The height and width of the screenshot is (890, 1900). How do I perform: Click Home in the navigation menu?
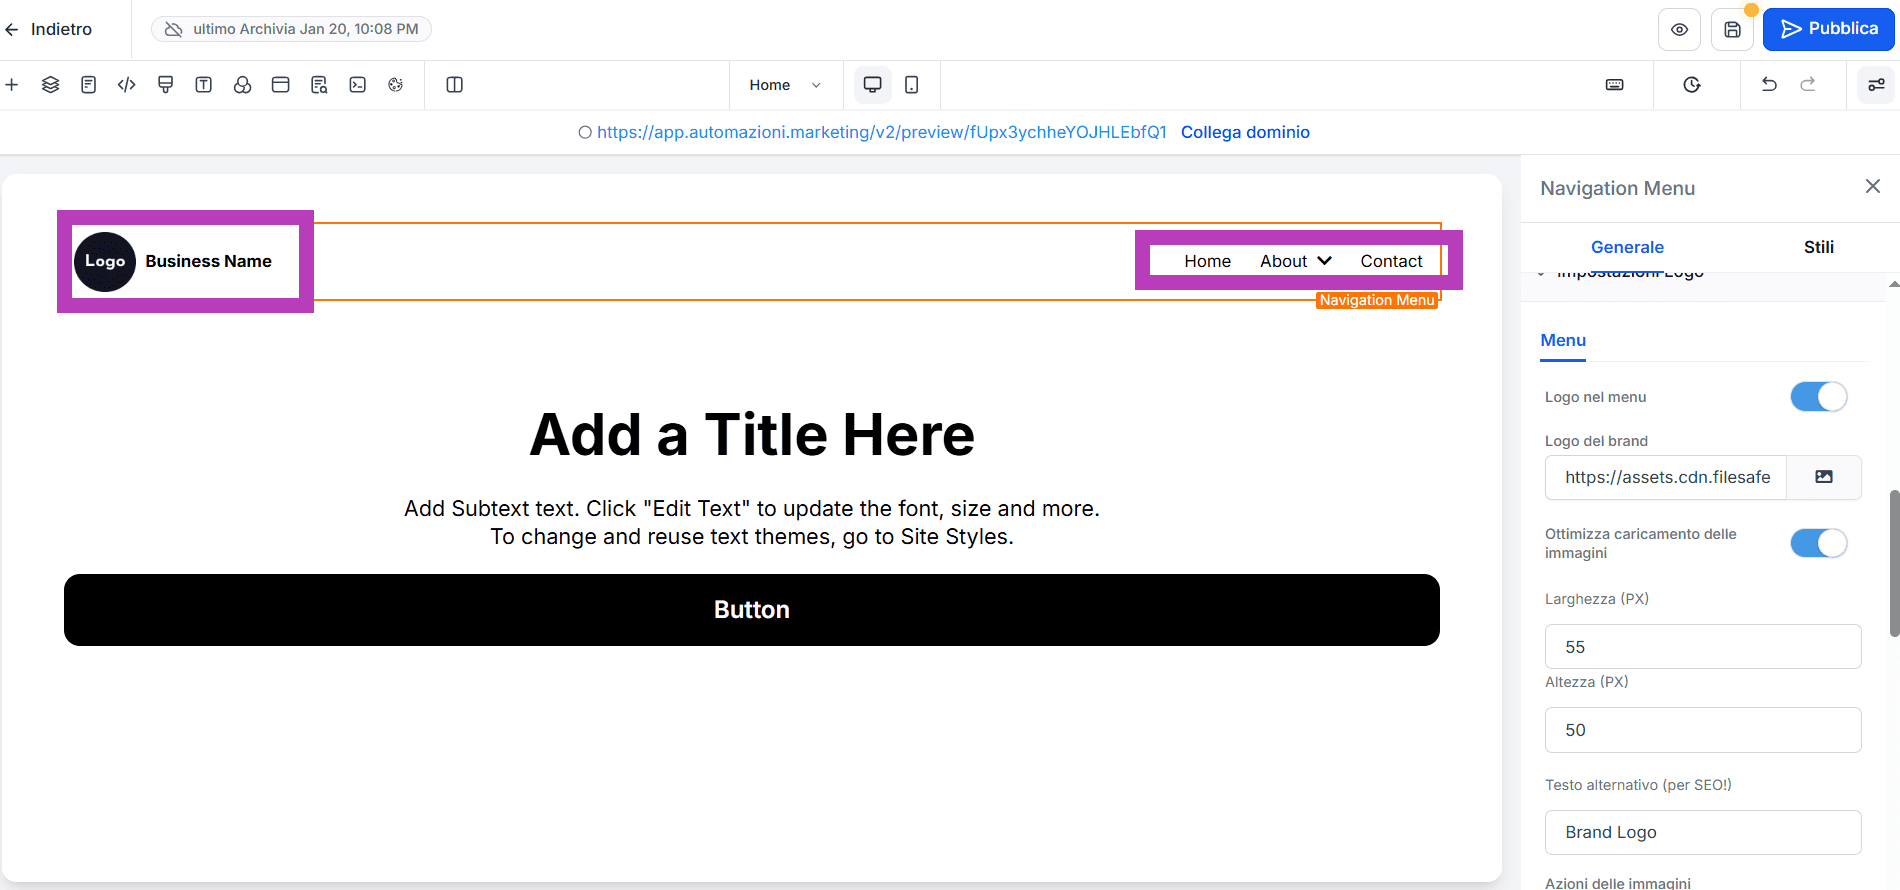click(x=1207, y=261)
